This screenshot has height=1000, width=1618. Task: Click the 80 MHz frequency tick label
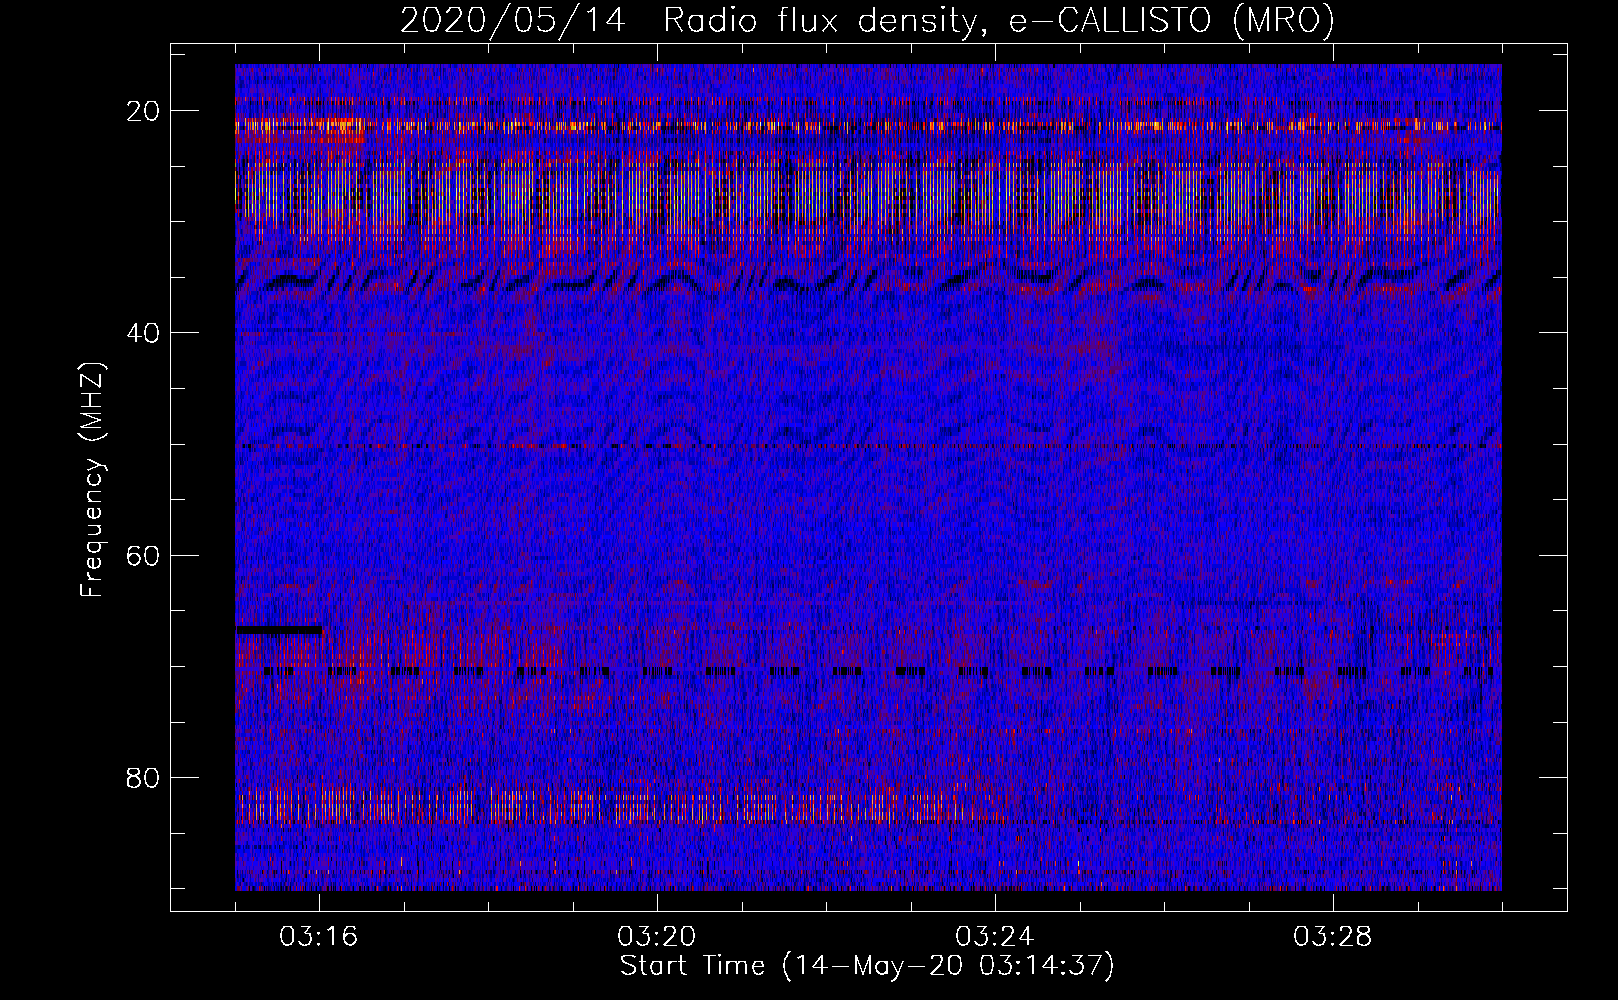(x=144, y=777)
